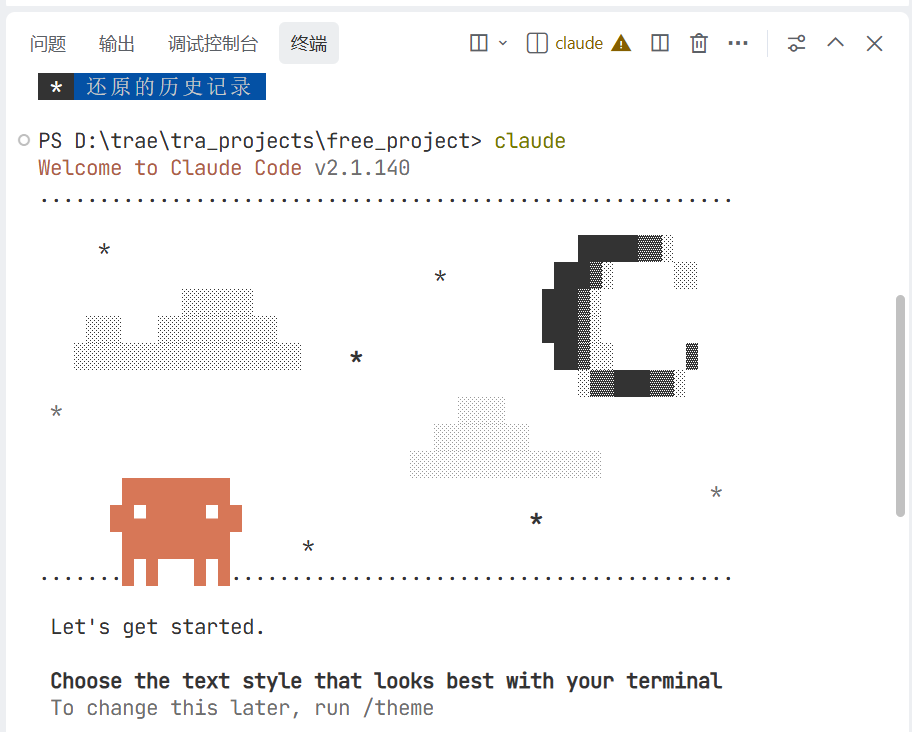Click the command status circle before PS prompt
912x732 pixels.
[x=24, y=140]
